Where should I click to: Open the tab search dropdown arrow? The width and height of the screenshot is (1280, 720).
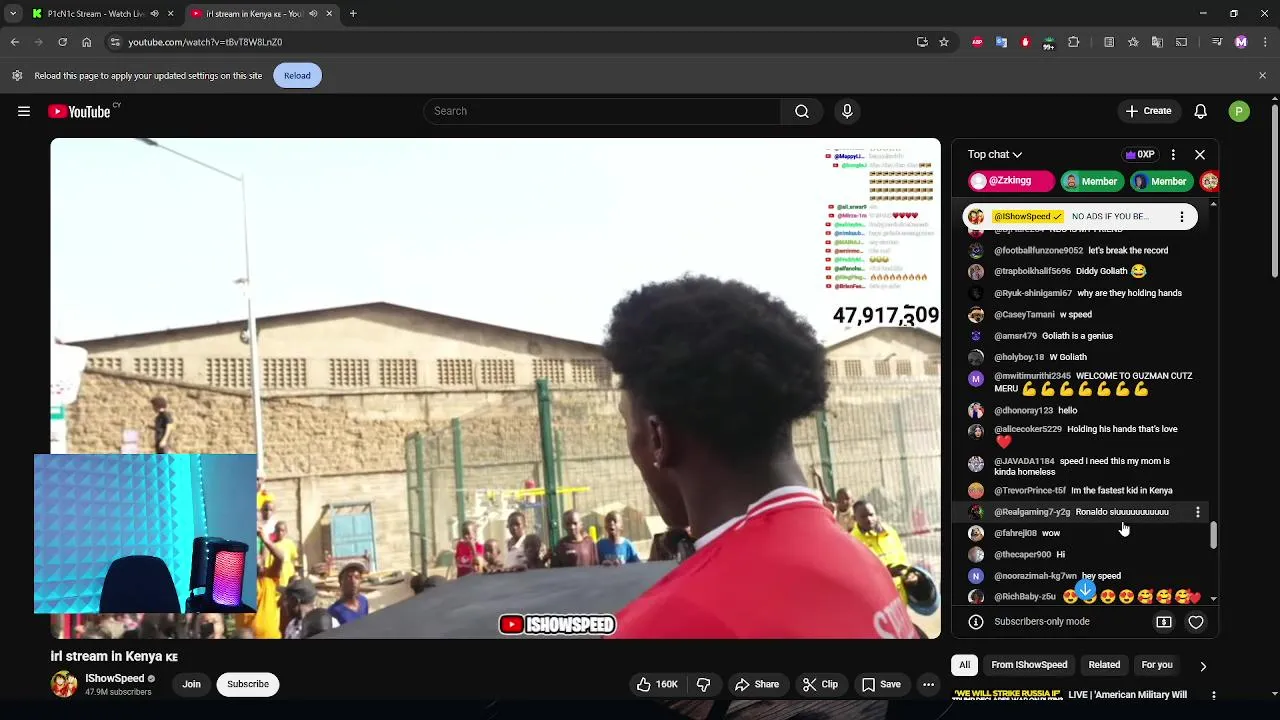(x=12, y=14)
